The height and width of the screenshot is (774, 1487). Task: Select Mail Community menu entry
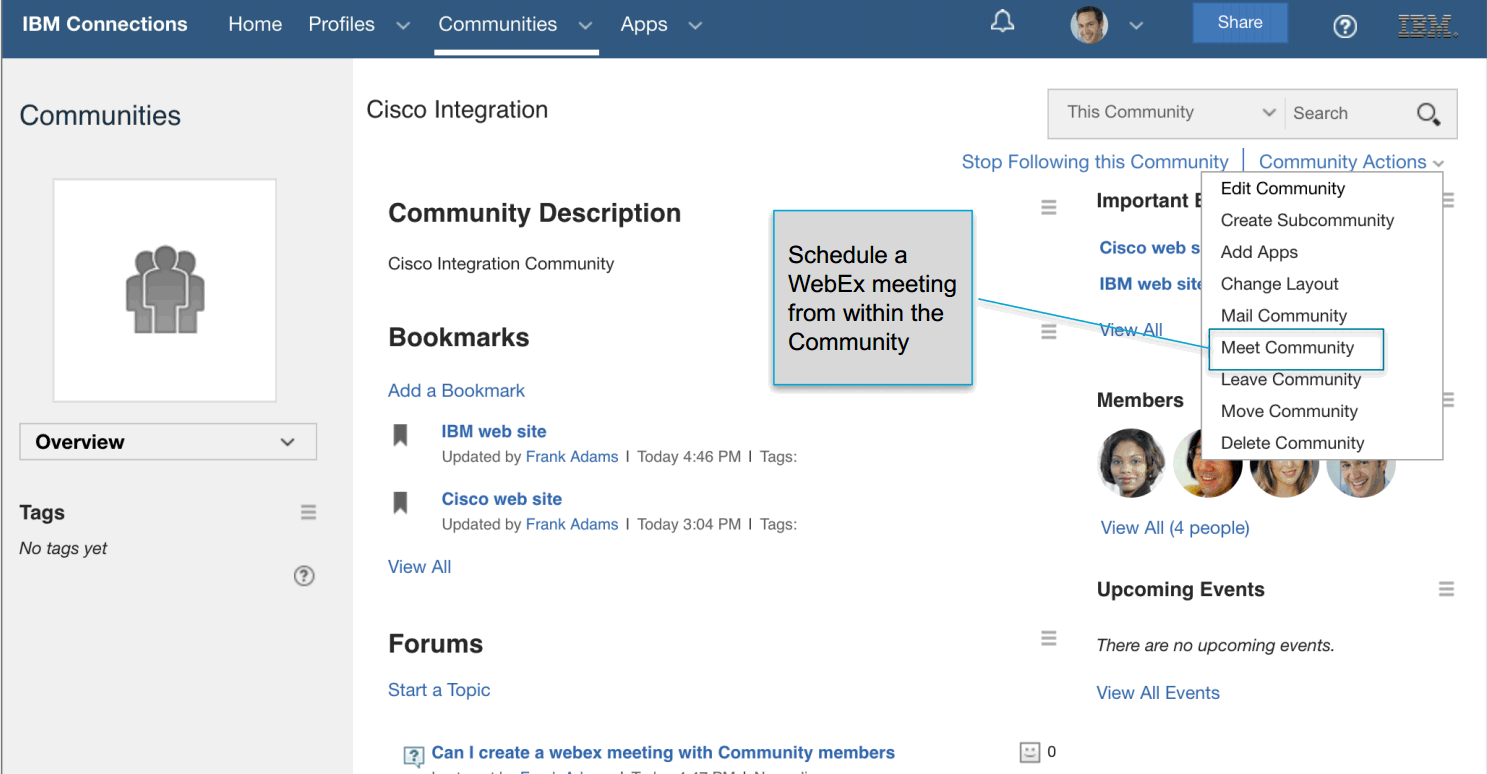pyautogui.click(x=1284, y=316)
